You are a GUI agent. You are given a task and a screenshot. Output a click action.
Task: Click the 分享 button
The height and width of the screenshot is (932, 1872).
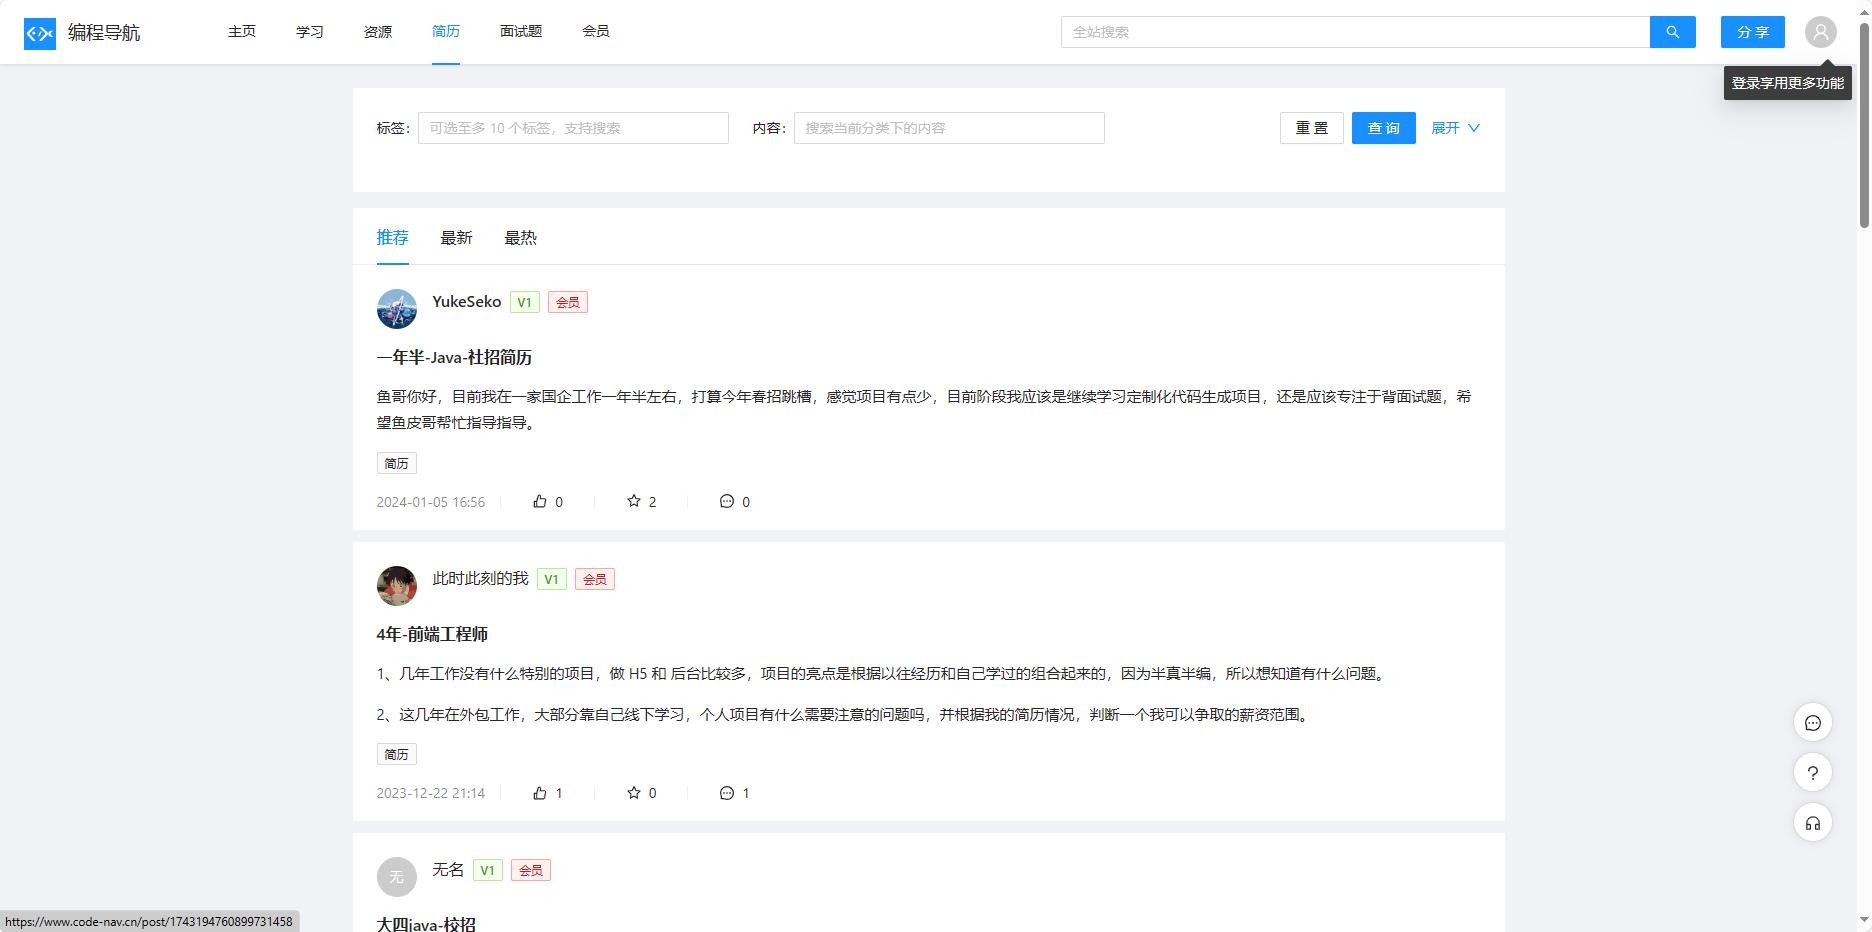pos(1752,32)
